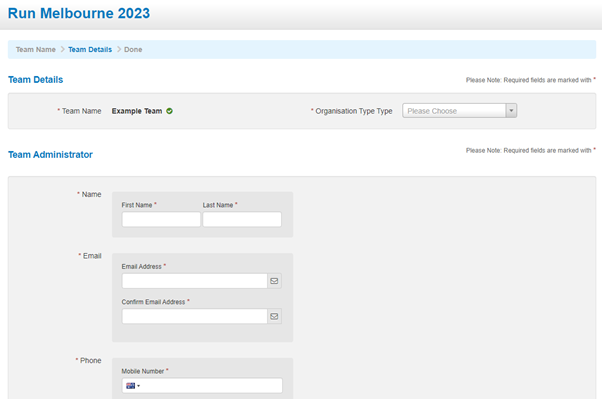Select the Team Details breadcrumb step
This screenshot has width=602, height=399.
click(x=90, y=50)
